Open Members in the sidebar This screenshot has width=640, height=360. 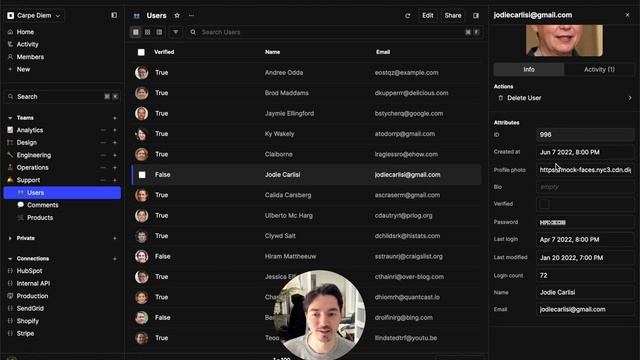[x=30, y=57]
